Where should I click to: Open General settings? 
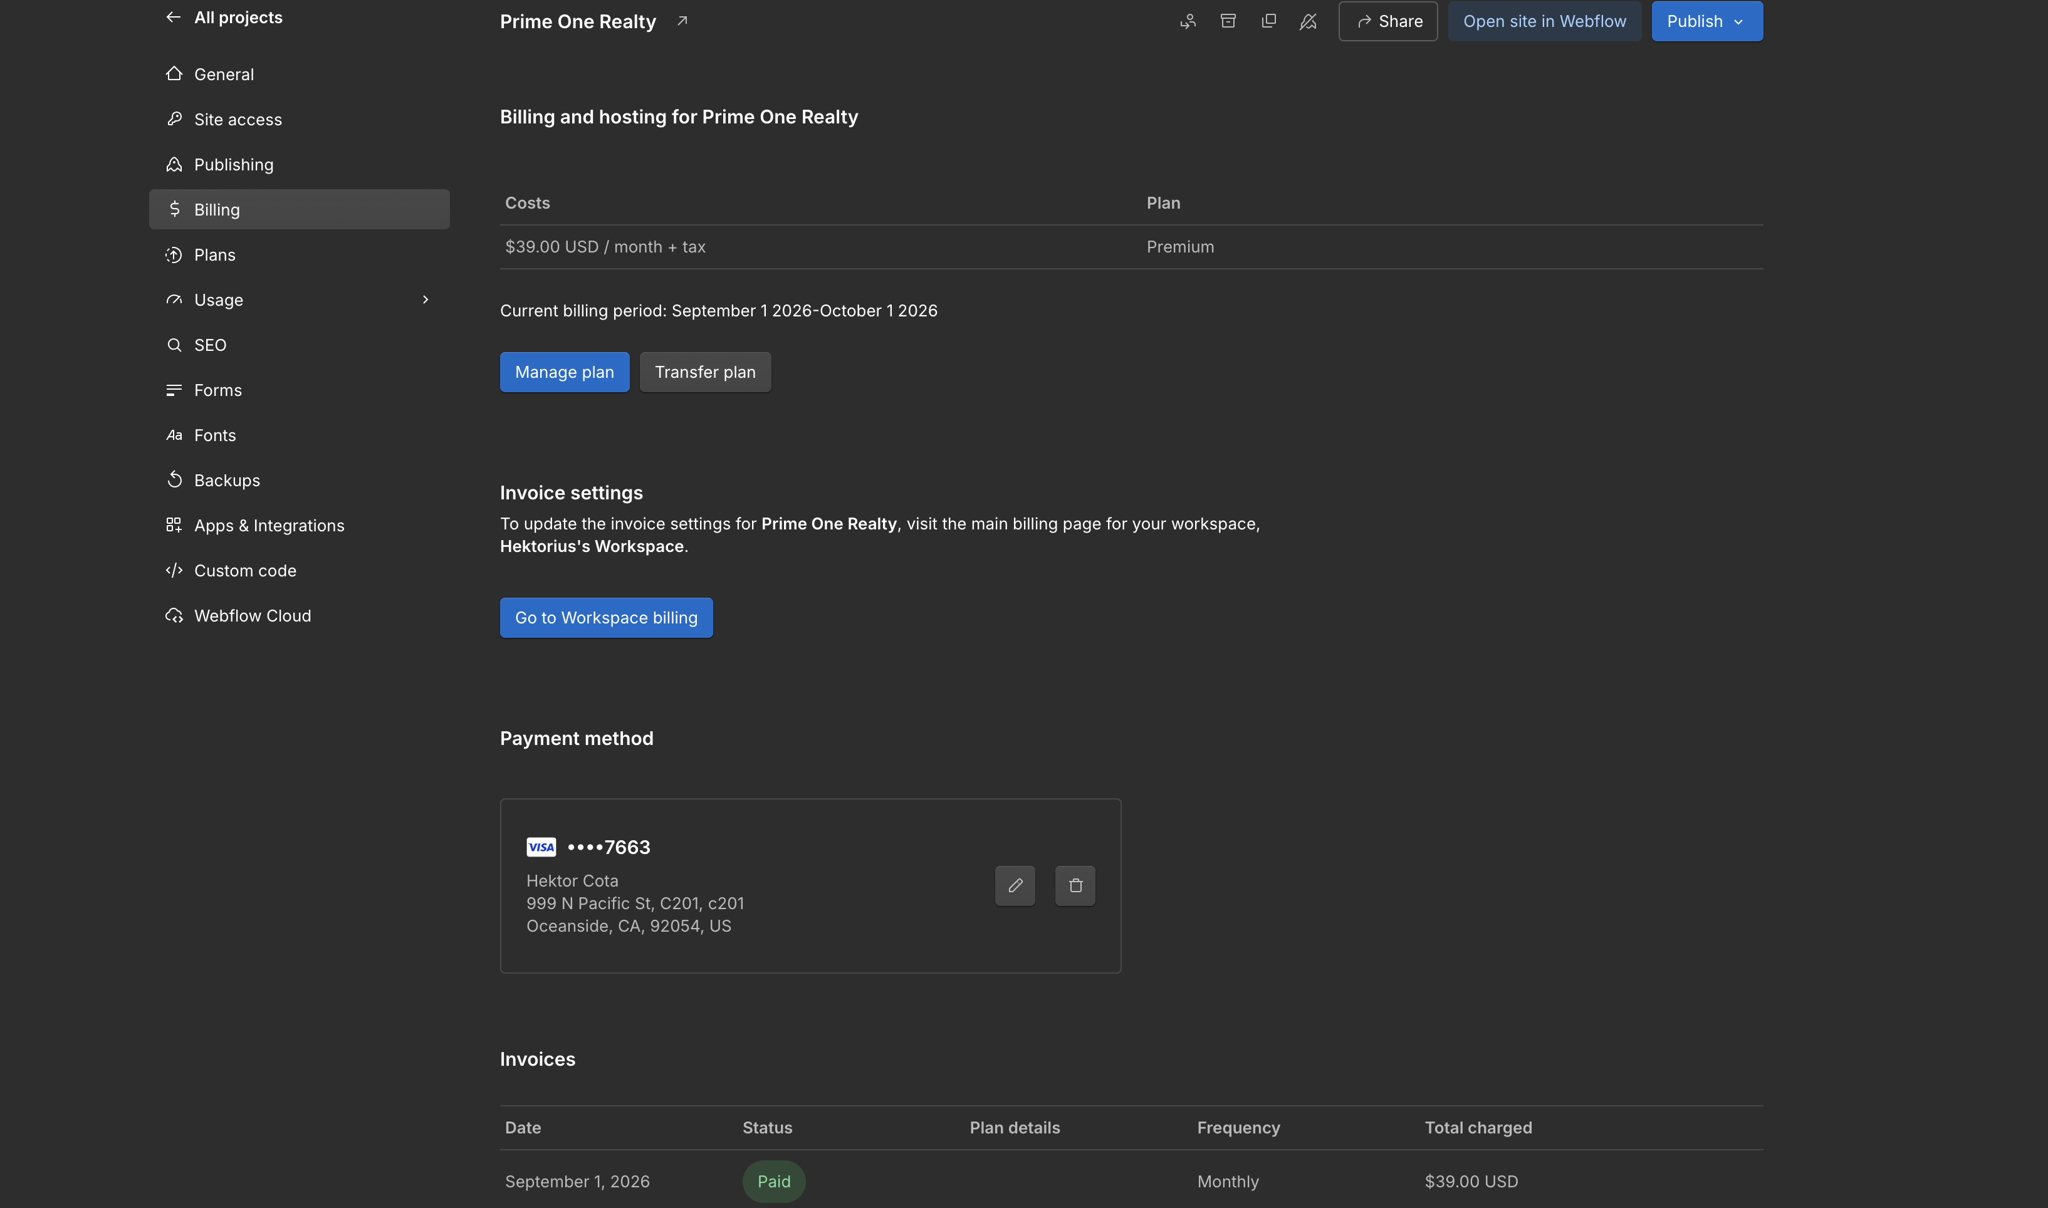click(x=299, y=74)
